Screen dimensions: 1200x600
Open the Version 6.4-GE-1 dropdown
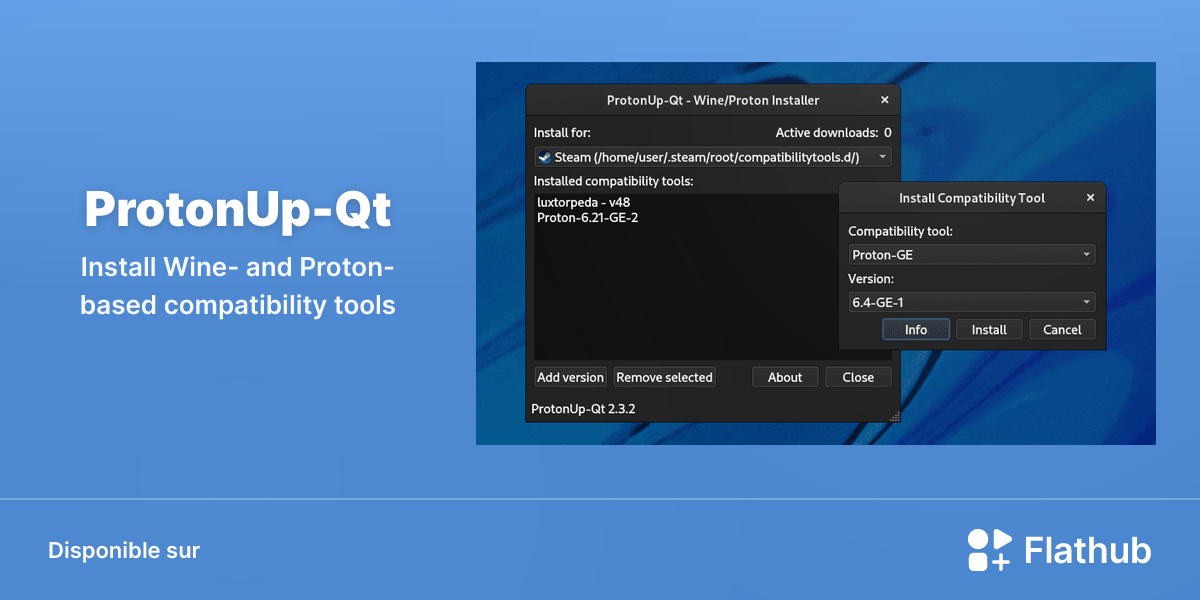click(972, 302)
